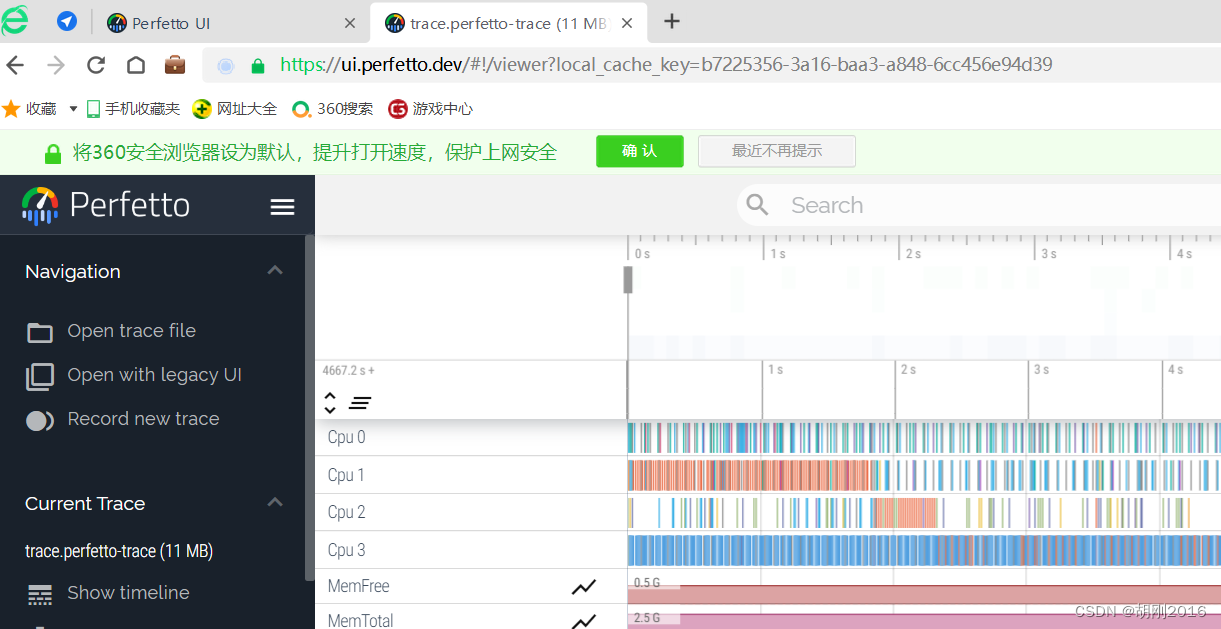Click trace.perfetto-trace (11 MB) sidebar entry
Image resolution: width=1221 pixels, height=629 pixels.
click(119, 551)
